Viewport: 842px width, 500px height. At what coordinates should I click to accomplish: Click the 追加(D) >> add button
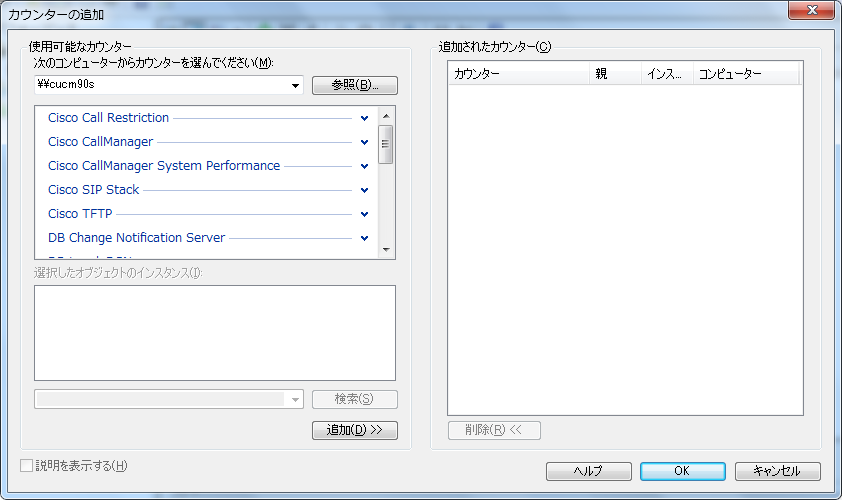coord(355,430)
